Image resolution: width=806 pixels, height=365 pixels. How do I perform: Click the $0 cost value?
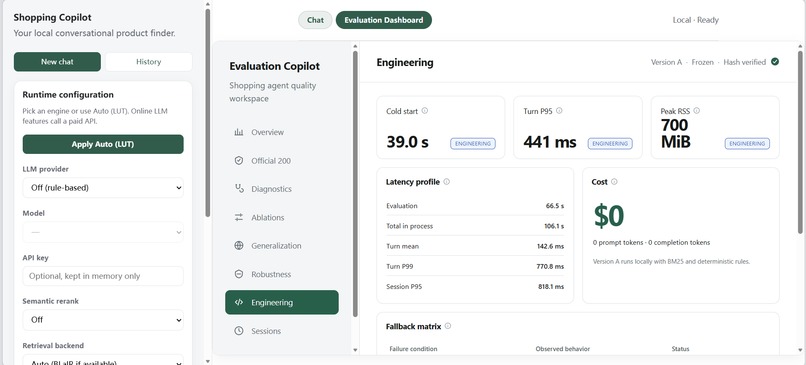[x=609, y=216]
